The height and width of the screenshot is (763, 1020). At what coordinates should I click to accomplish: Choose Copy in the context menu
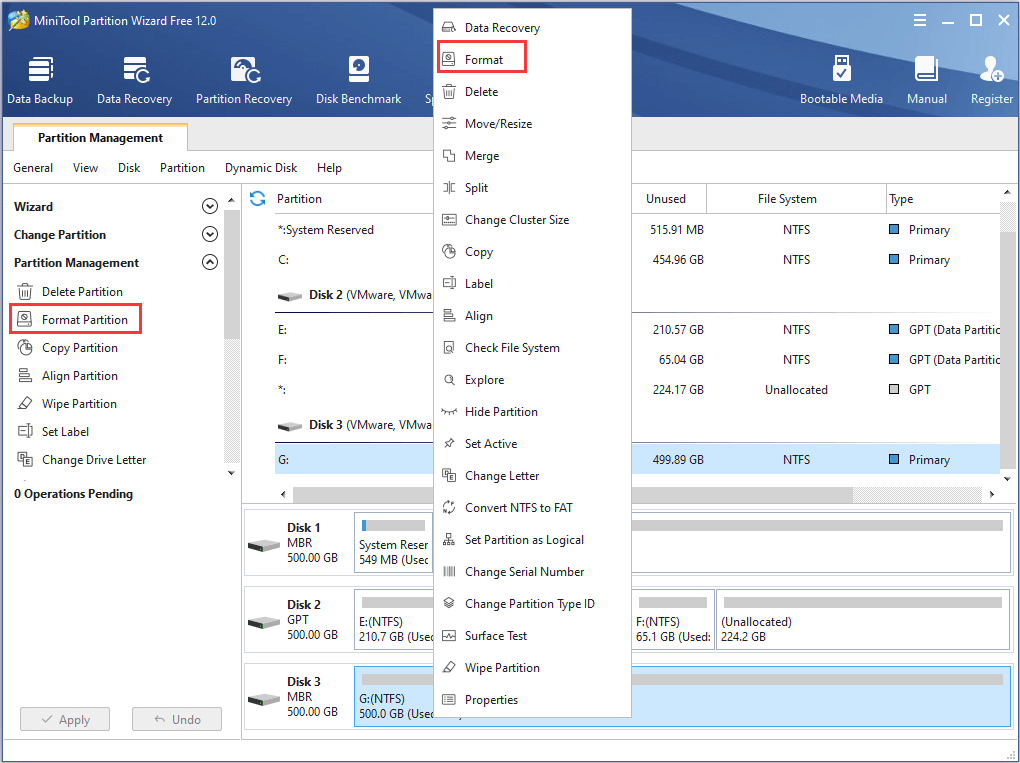532,252
